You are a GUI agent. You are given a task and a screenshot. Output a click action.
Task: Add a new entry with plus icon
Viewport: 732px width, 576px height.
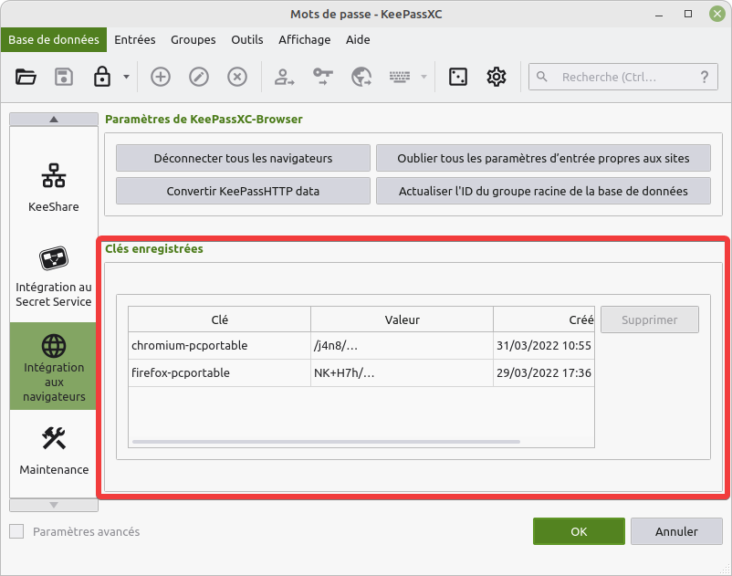pyautogui.click(x=160, y=77)
